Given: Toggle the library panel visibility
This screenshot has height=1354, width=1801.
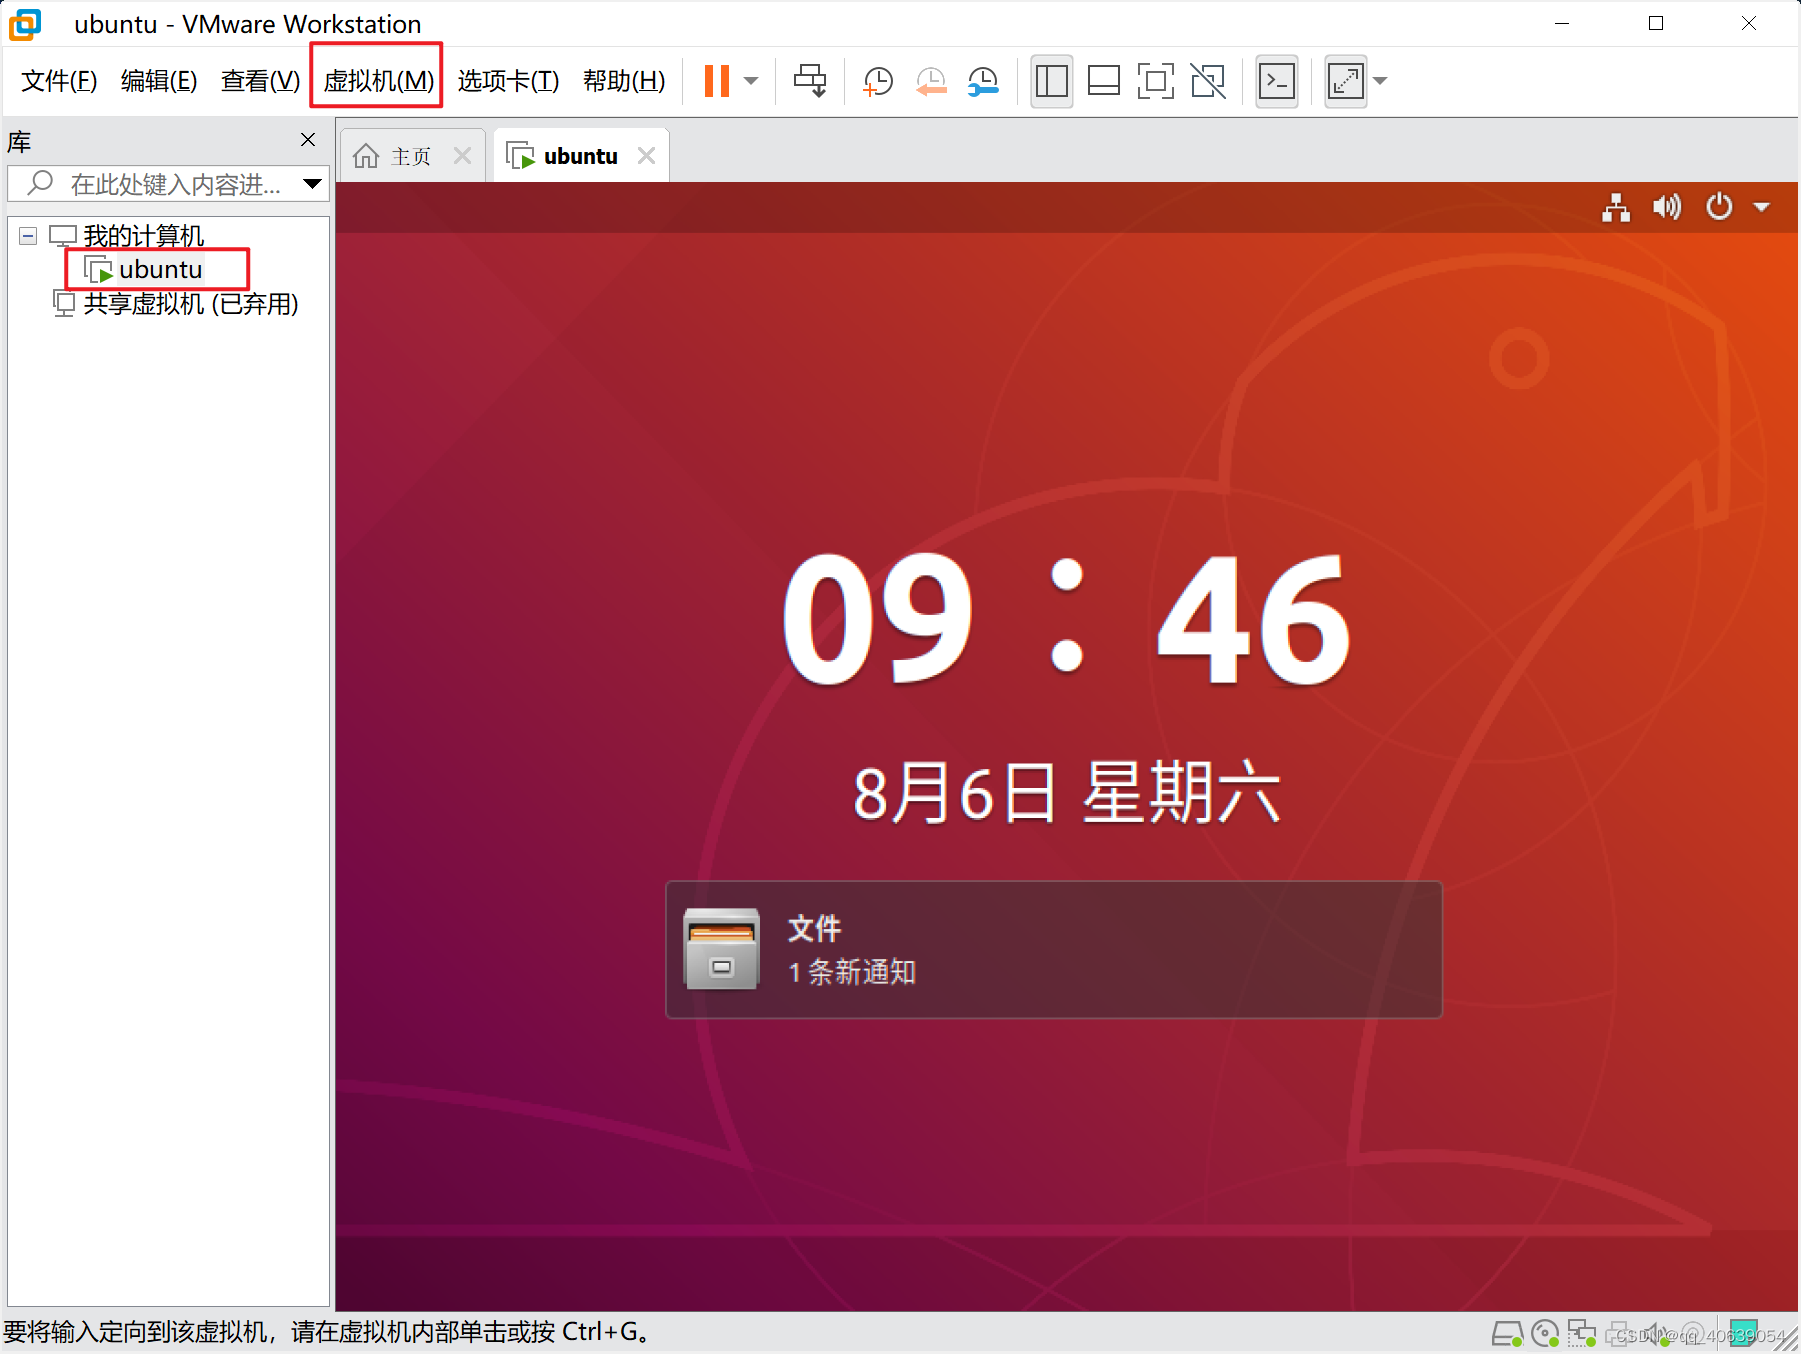Looking at the screenshot, I should click(1052, 81).
